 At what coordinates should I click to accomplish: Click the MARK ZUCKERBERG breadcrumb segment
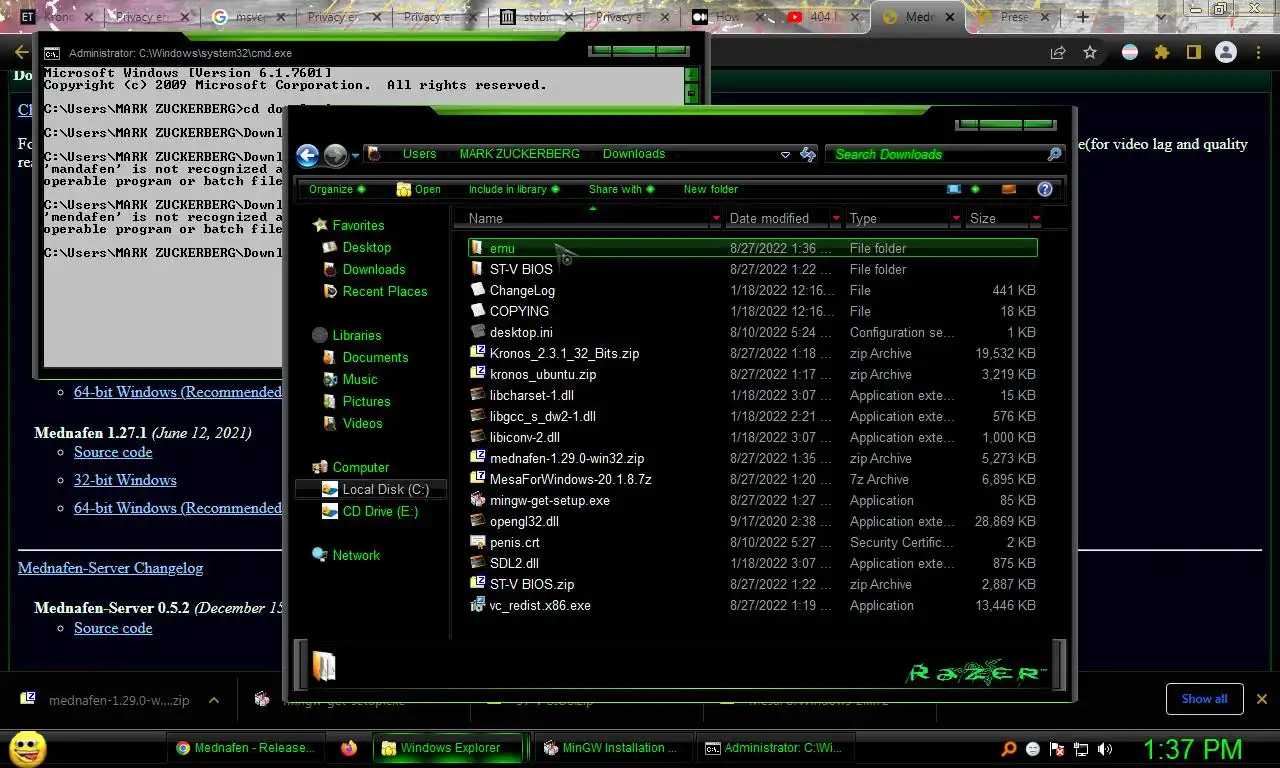pos(519,154)
